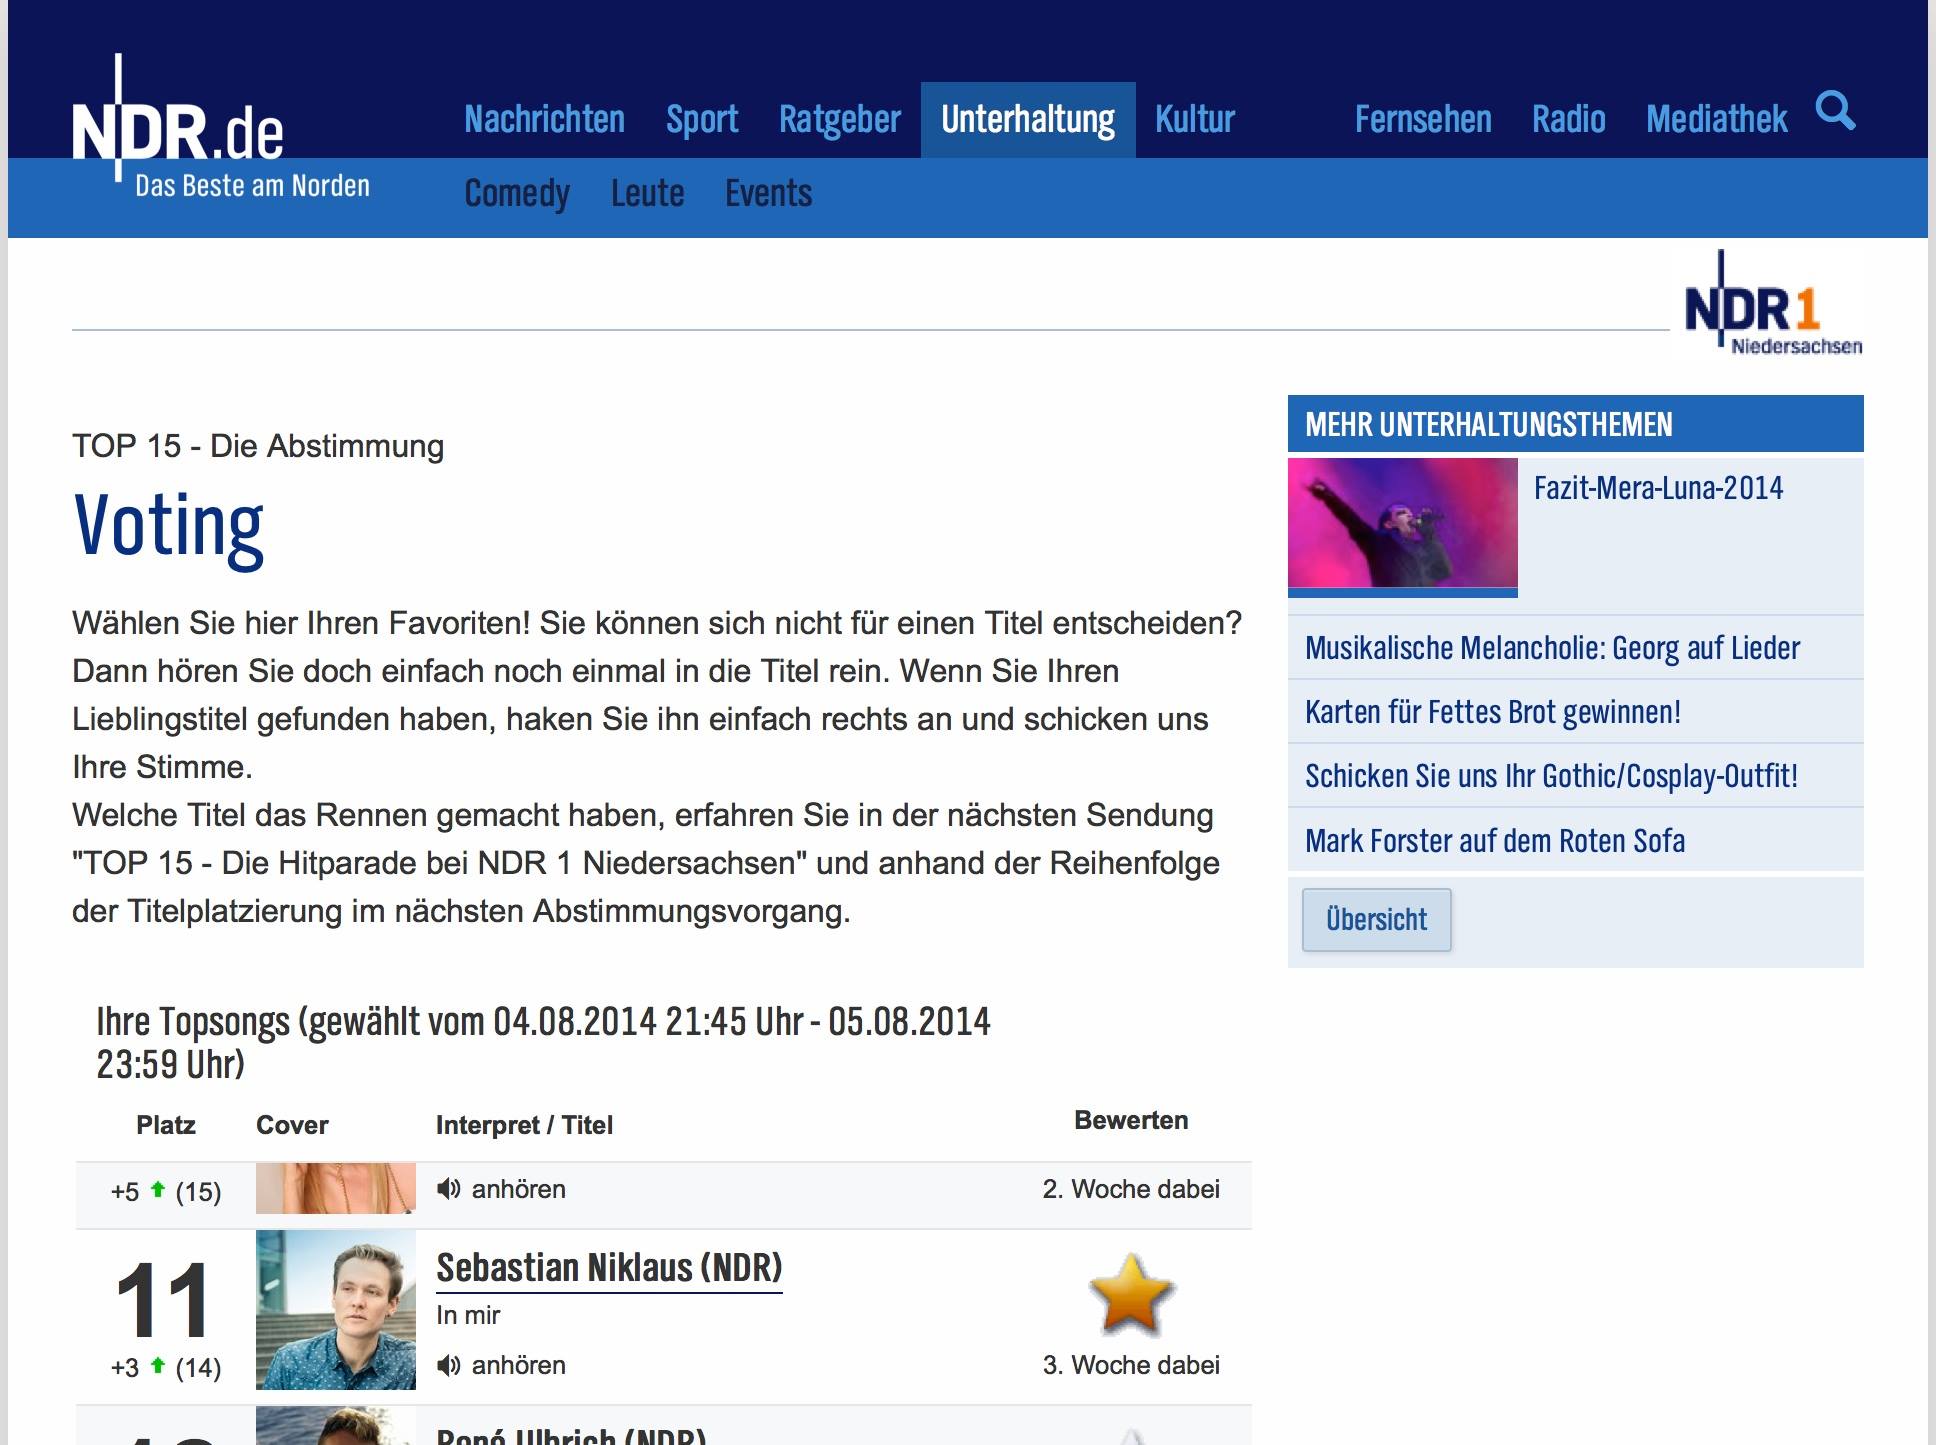This screenshot has height=1445, width=1936.
Task: Open the Kultur section
Action: coord(1195,119)
